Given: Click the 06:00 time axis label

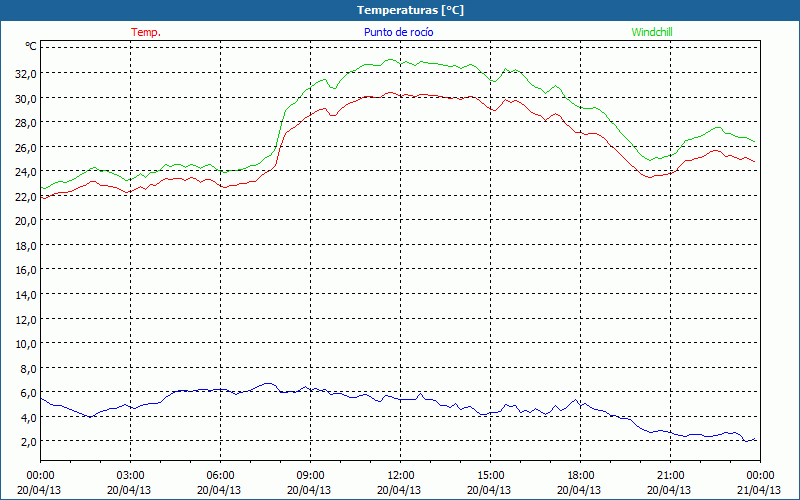Looking at the screenshot, I should [x=220, y=476].
